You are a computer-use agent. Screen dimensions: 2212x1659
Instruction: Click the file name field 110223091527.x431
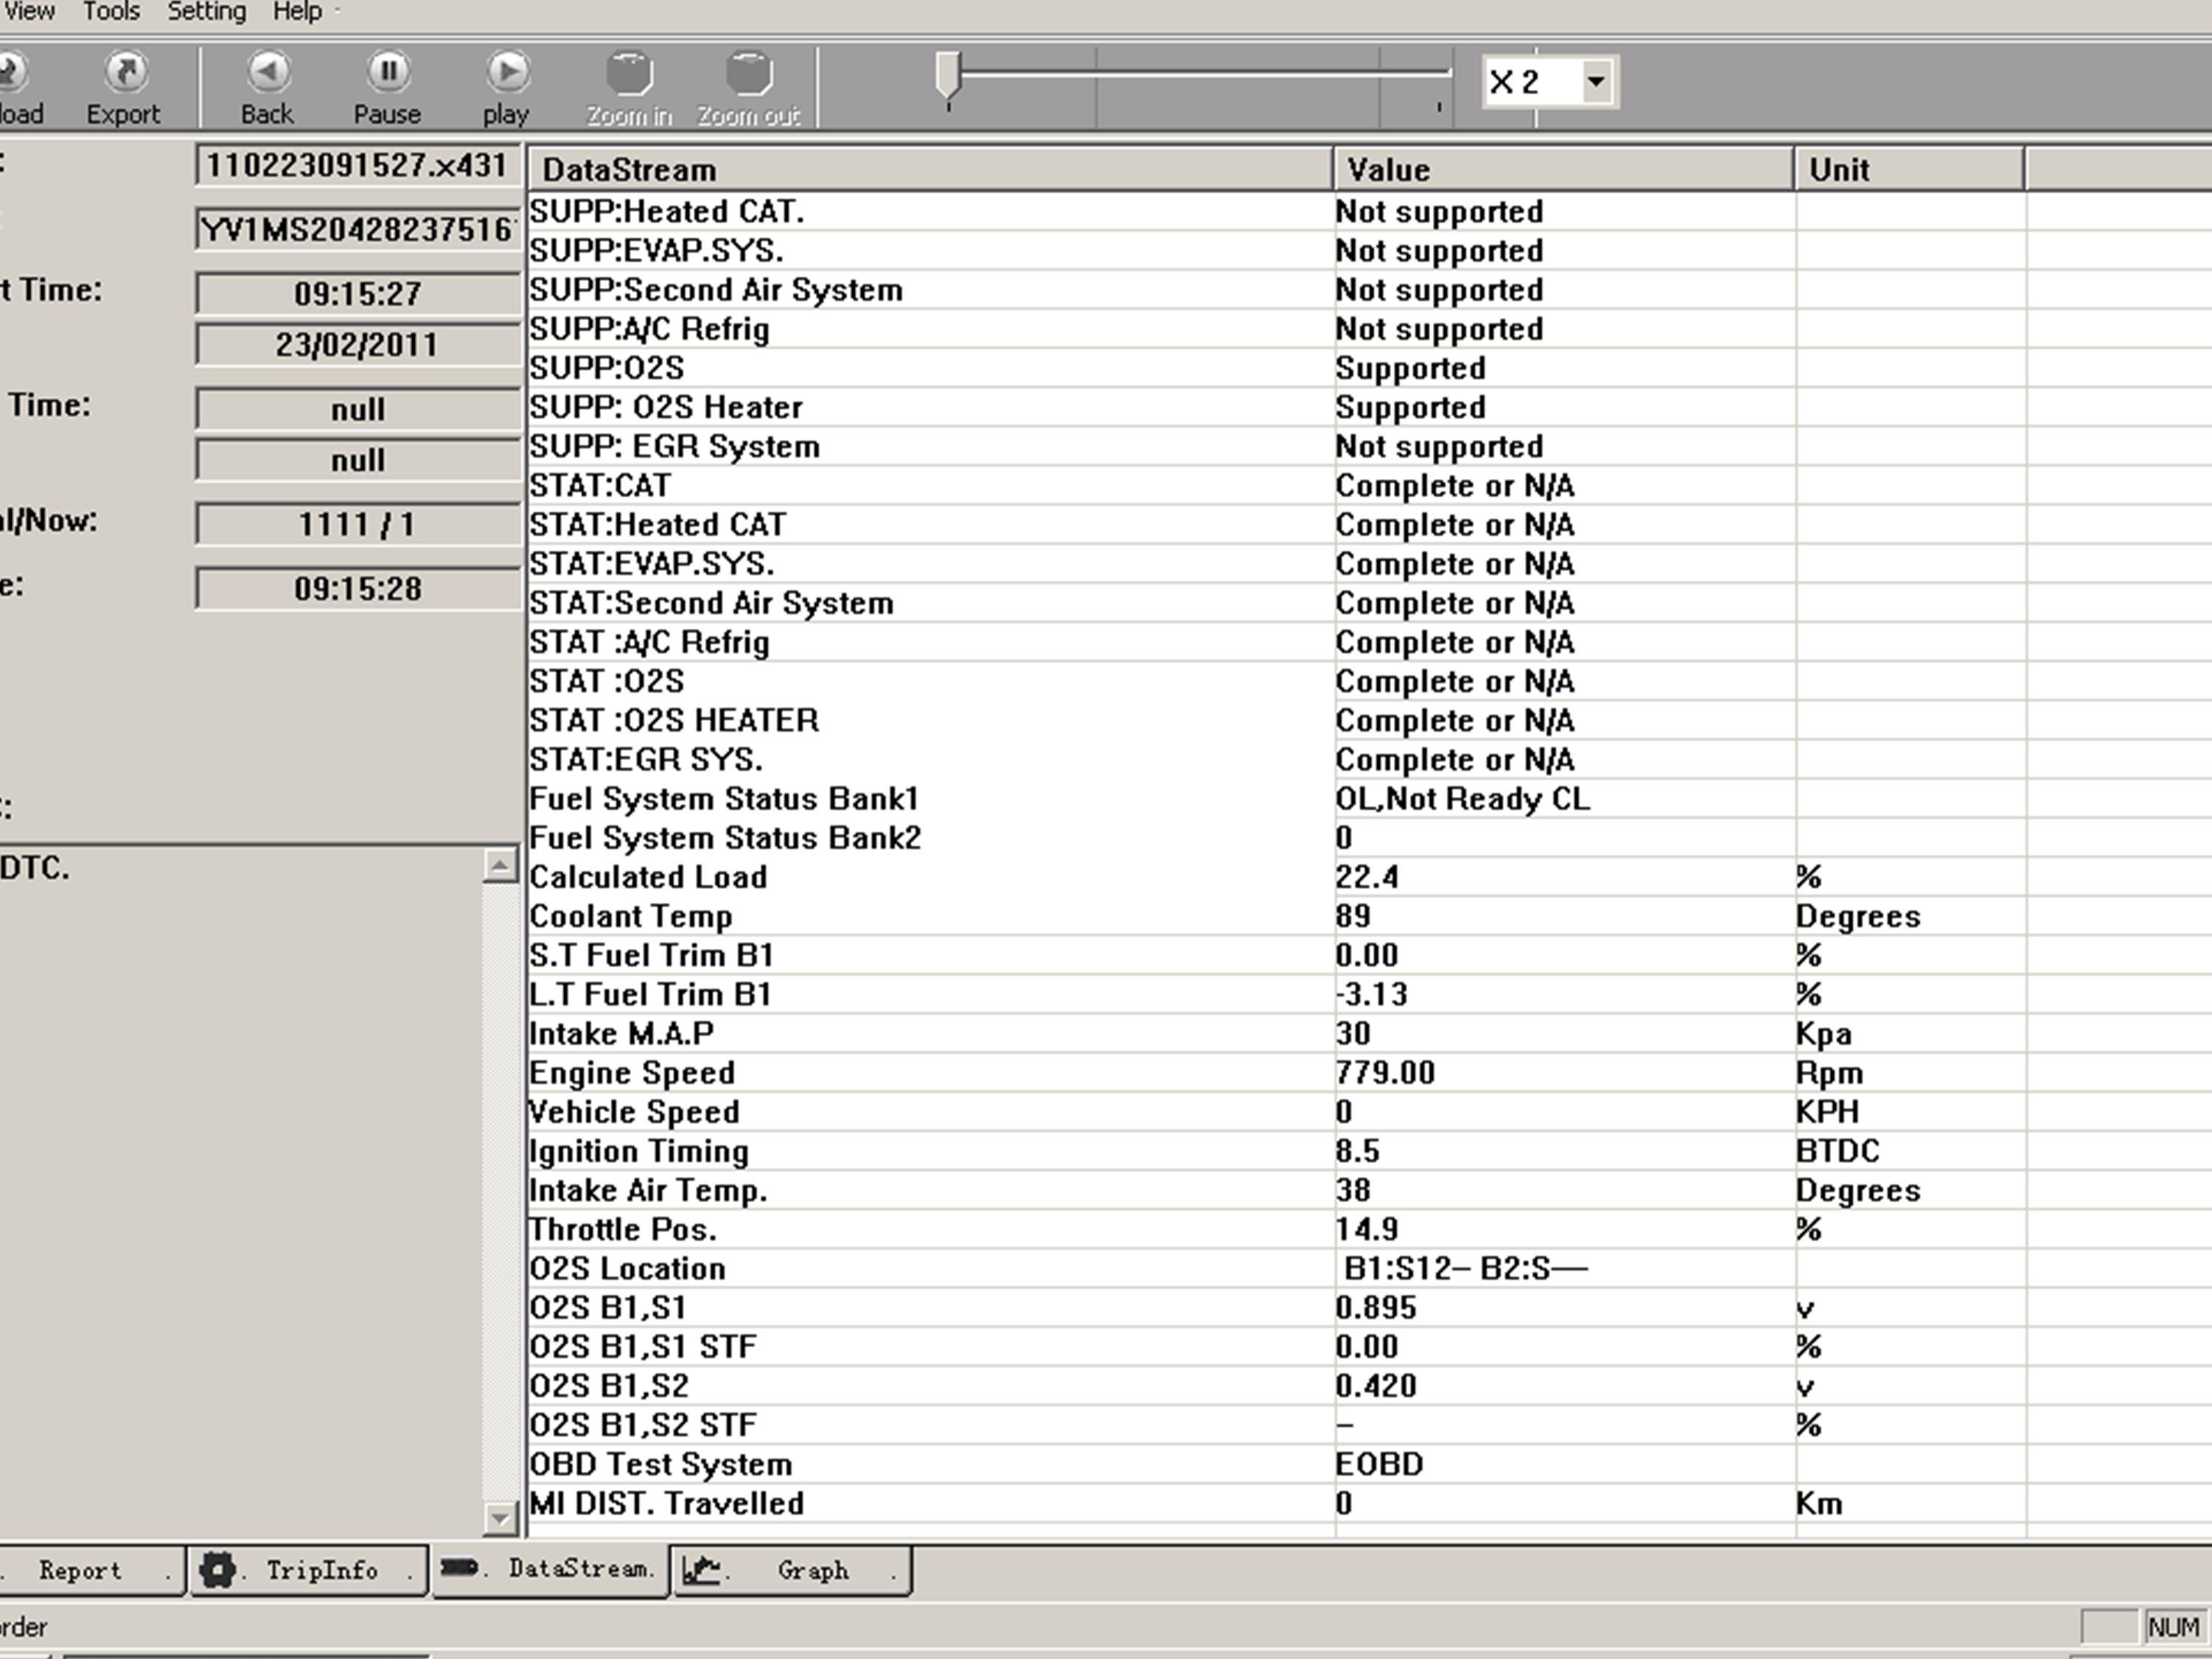click(x=357, y=165)
